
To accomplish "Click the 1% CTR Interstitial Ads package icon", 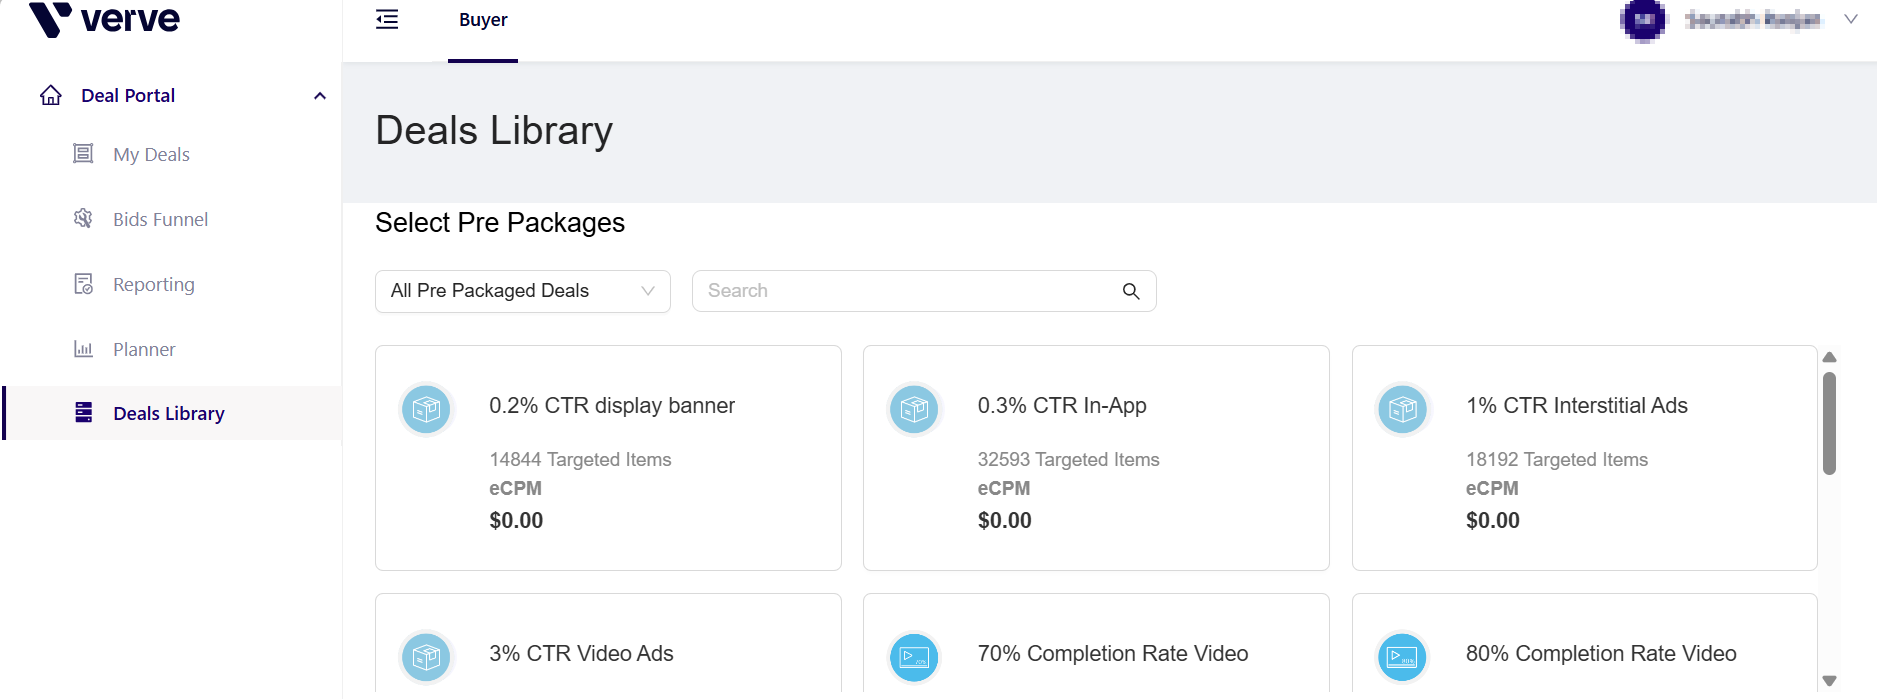I will 1403,409.
